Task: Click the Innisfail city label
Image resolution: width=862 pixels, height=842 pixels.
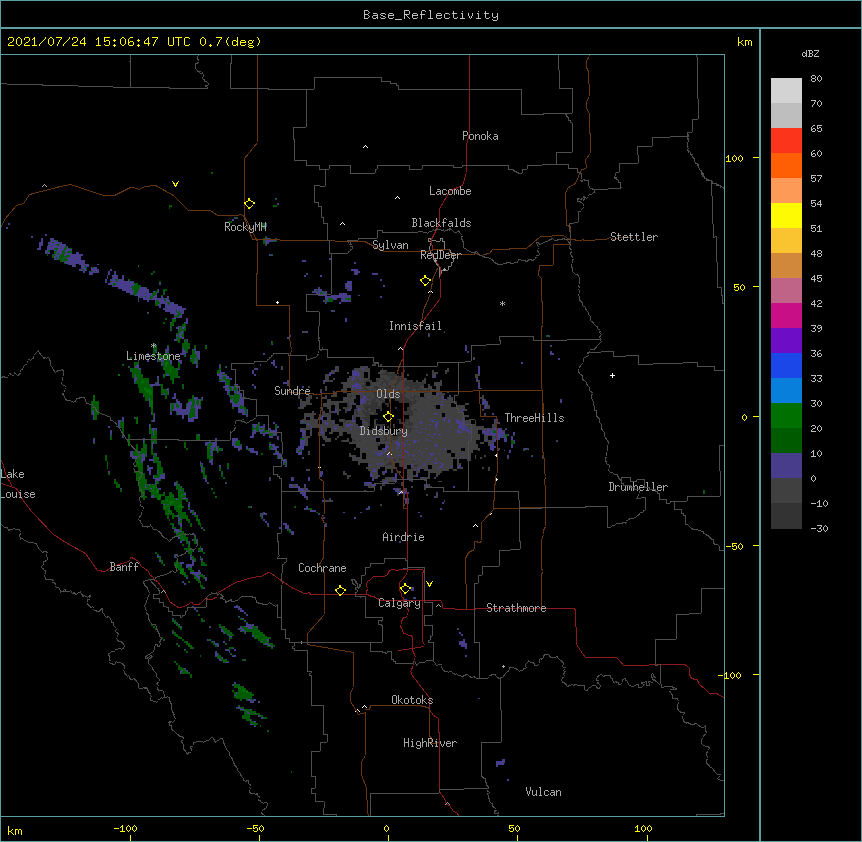Action: pos(415,326)
